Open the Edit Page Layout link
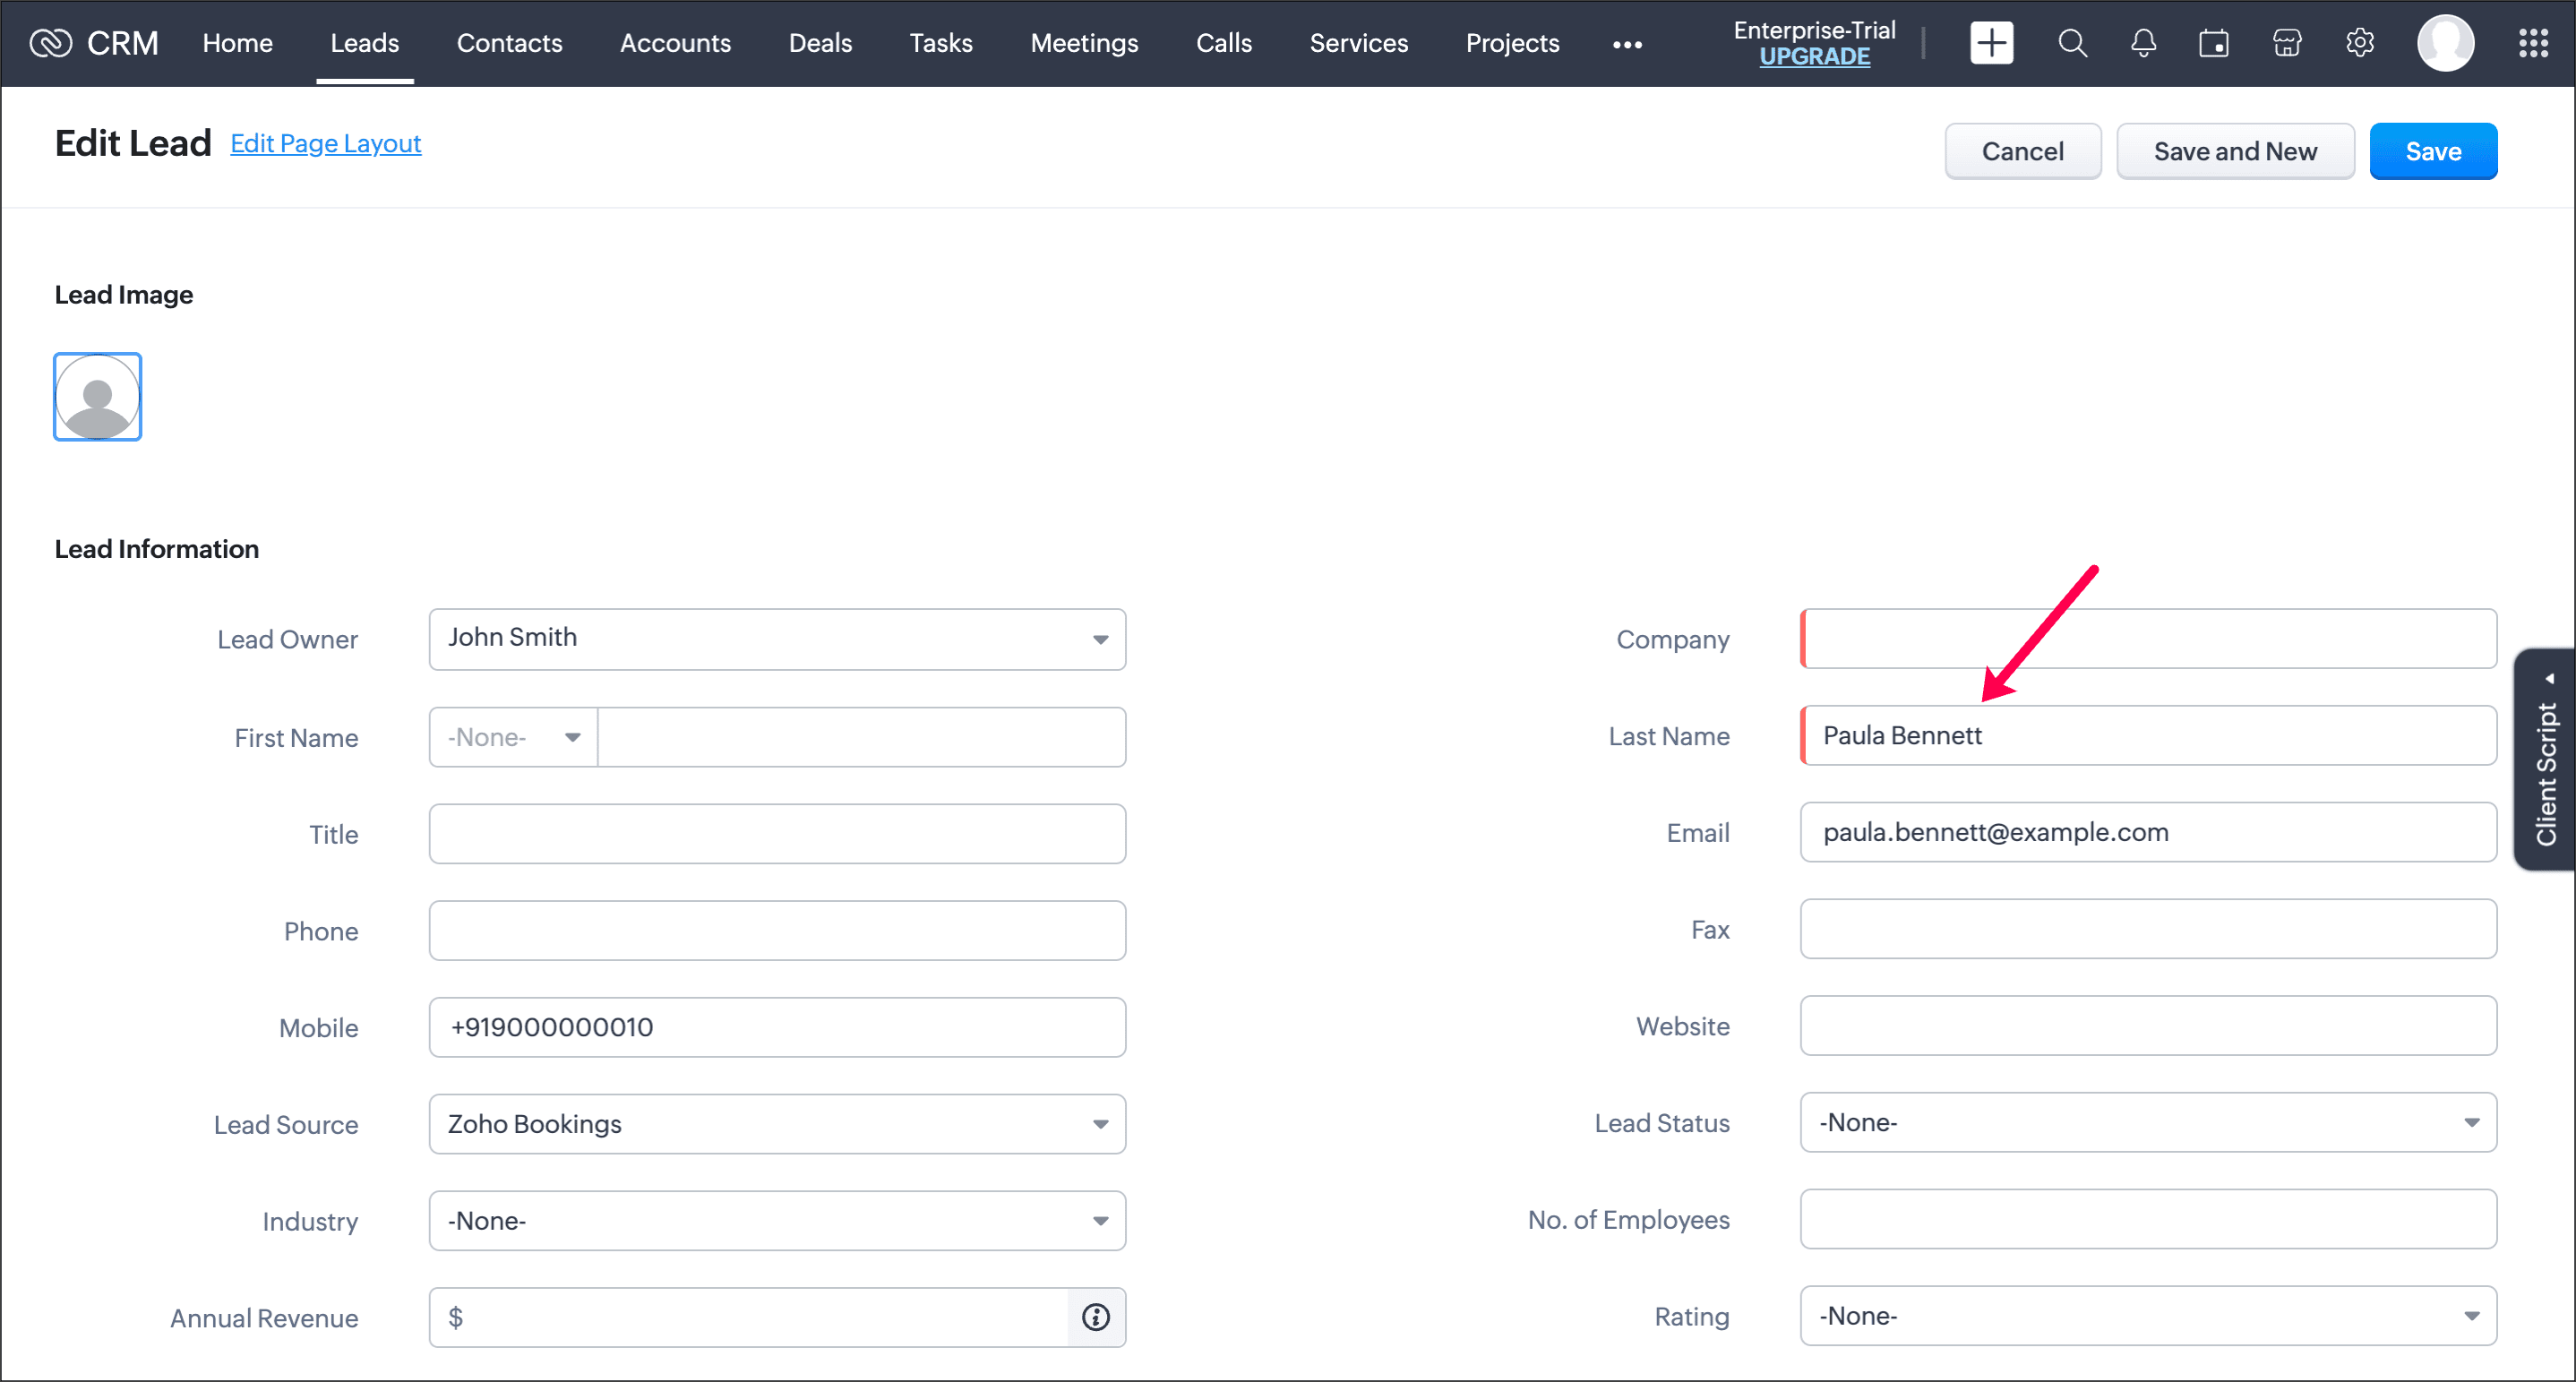 coord(325,143)
